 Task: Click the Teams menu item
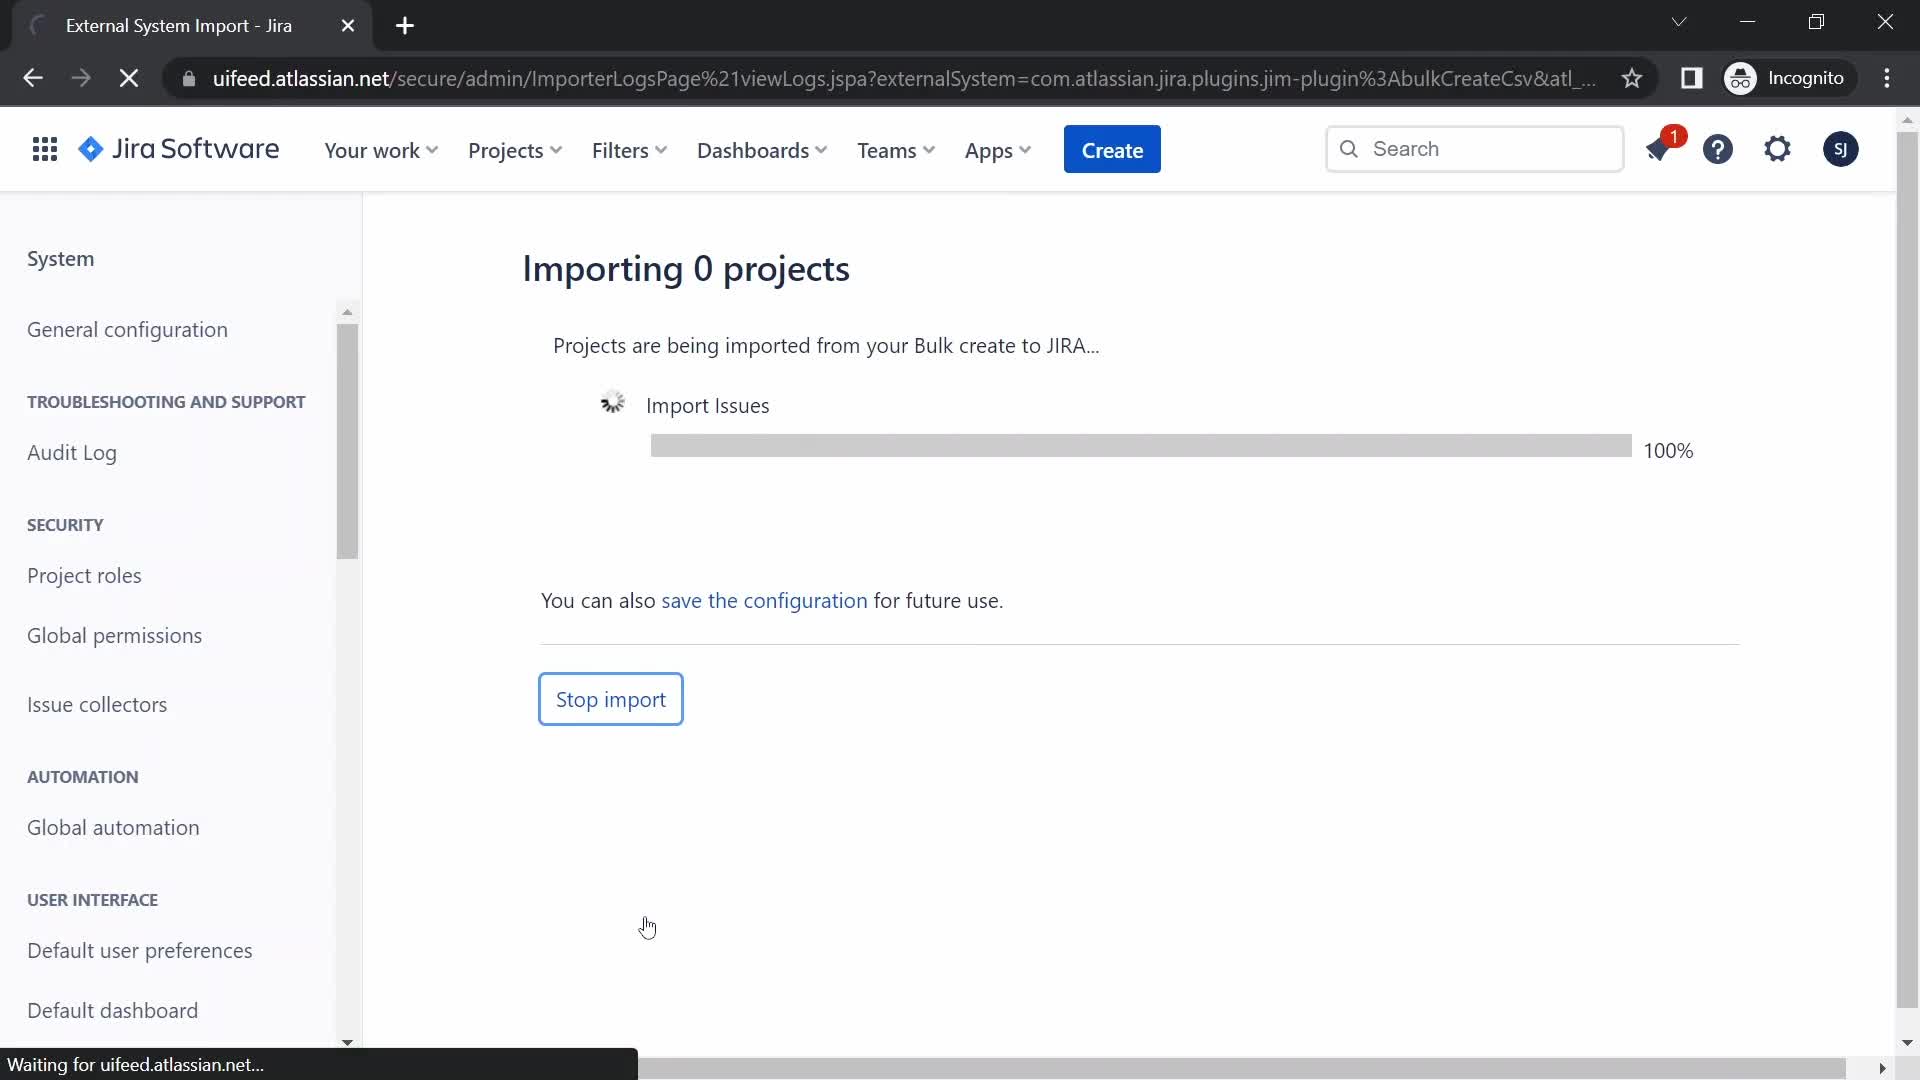[x=895, y=149]
